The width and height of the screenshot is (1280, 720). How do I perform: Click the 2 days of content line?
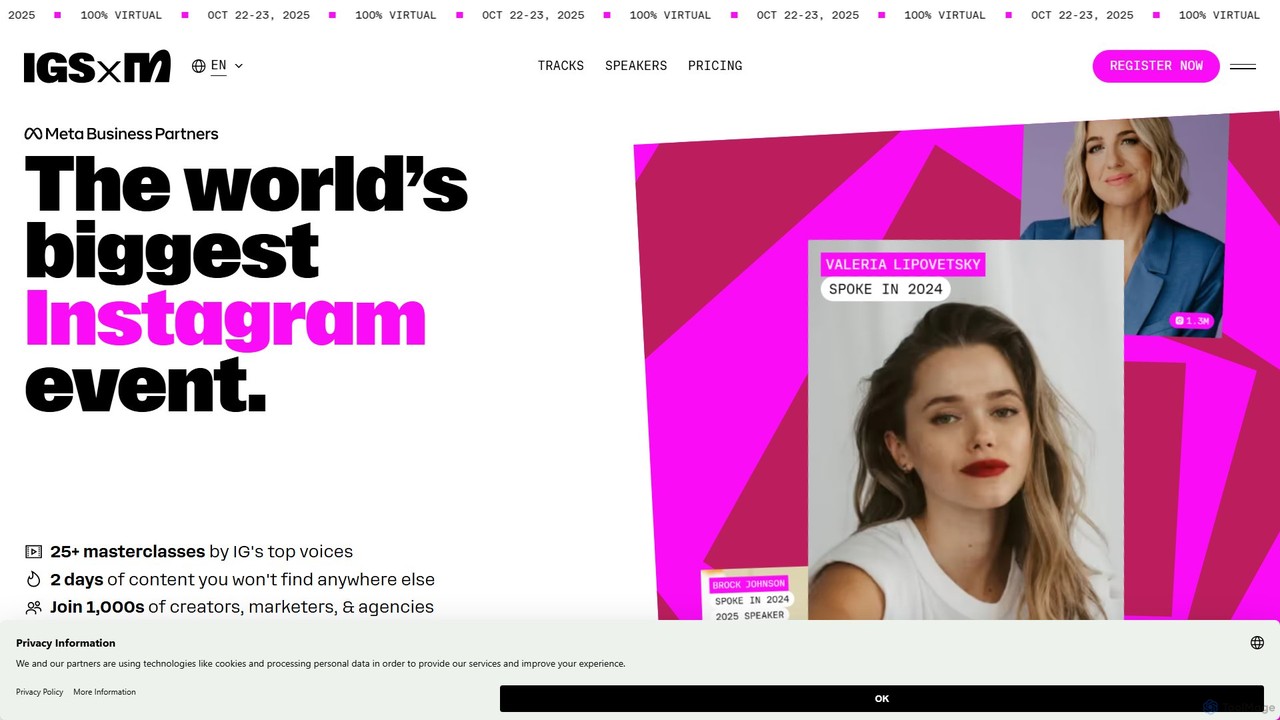(242, 579)
